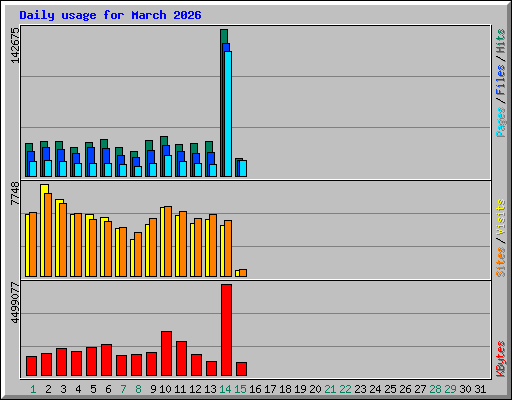Click the small orange Sites bar for day 15
This screenshot has height=400, width=512.
(x=243, y=273)
